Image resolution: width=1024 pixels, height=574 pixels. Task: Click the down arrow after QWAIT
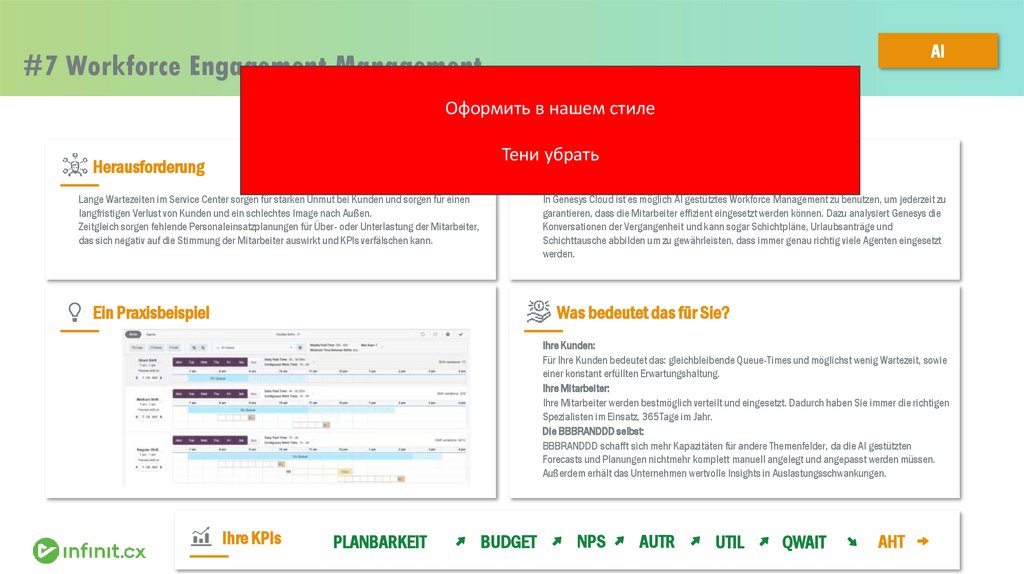(852, 541)
